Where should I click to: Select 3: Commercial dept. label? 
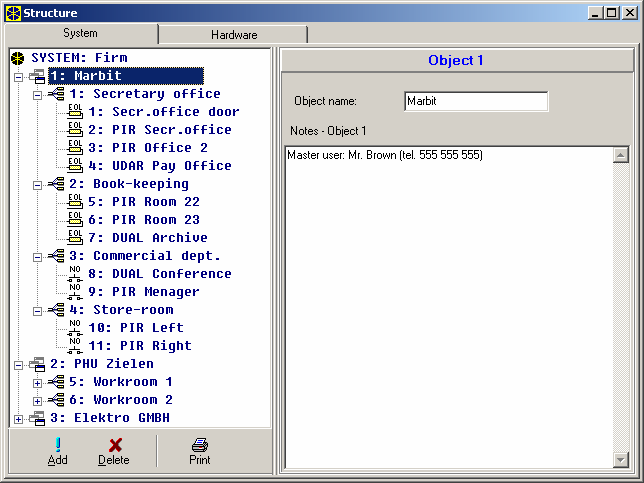pos(145,256)
